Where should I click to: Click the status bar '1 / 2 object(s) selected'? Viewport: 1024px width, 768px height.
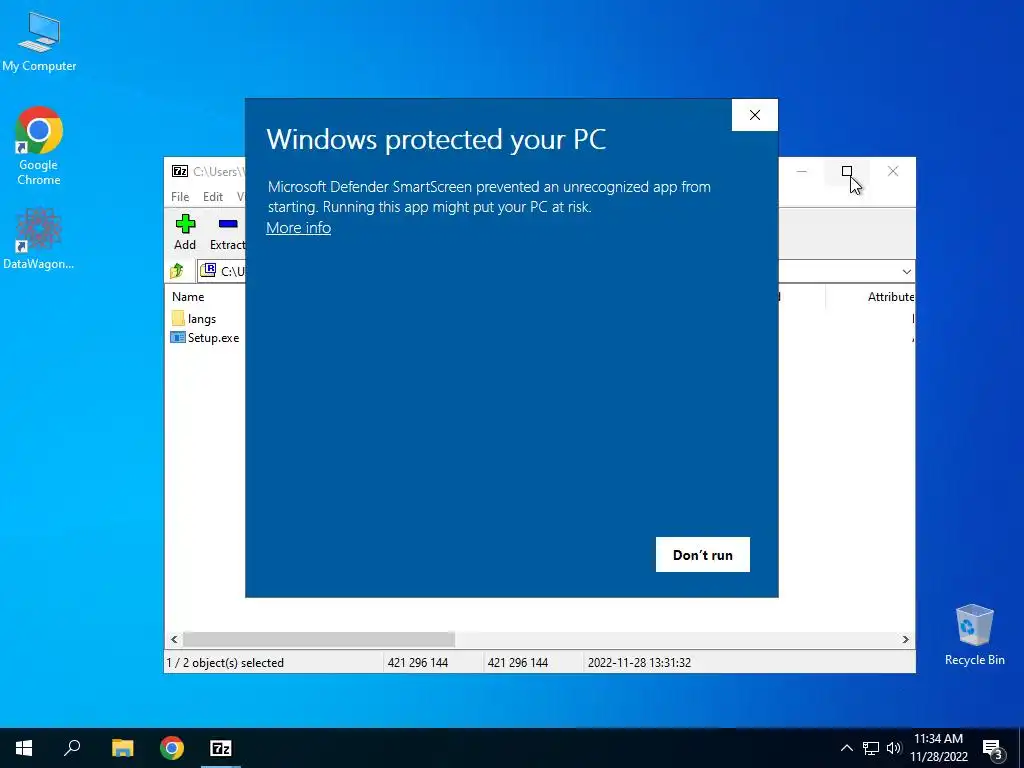click(225, 663)
